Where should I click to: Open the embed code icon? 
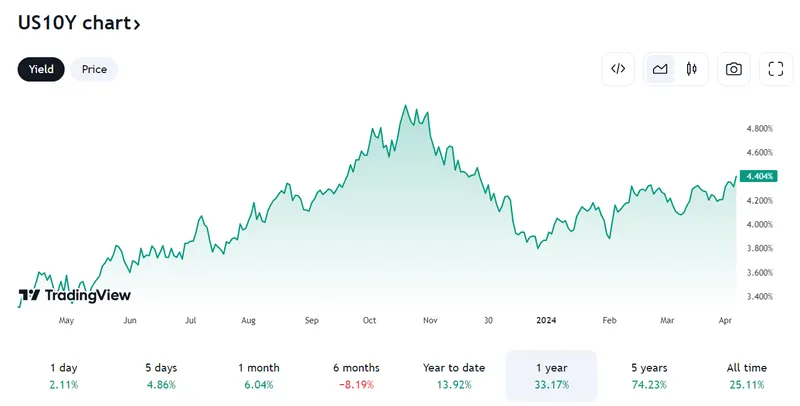pos(618,69)
